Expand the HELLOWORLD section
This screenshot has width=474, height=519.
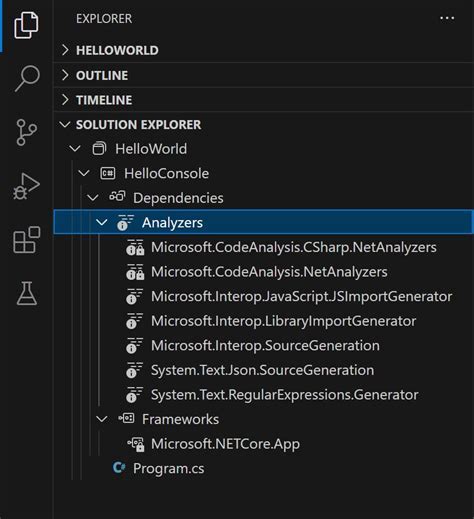tap(65, 50)
